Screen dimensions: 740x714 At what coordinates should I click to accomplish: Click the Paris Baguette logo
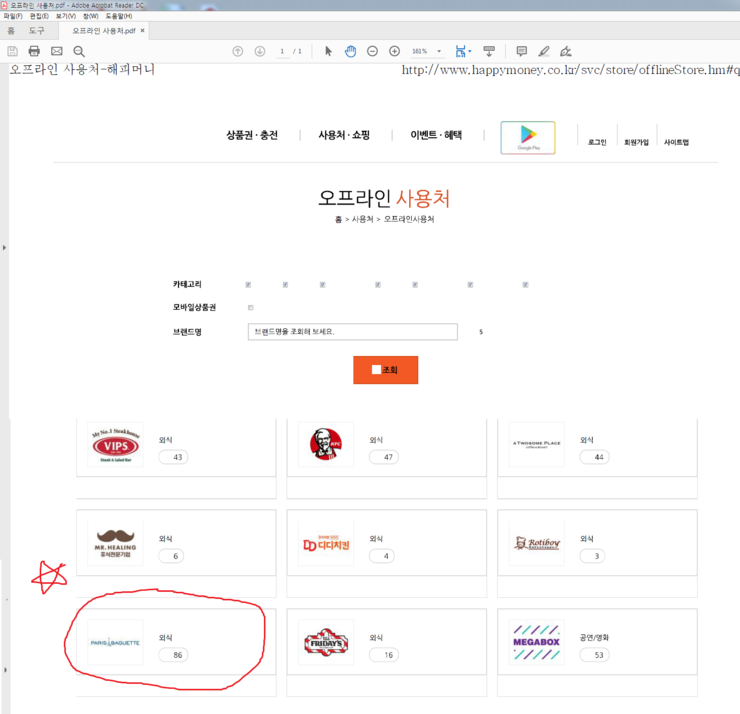coord(116,642)
